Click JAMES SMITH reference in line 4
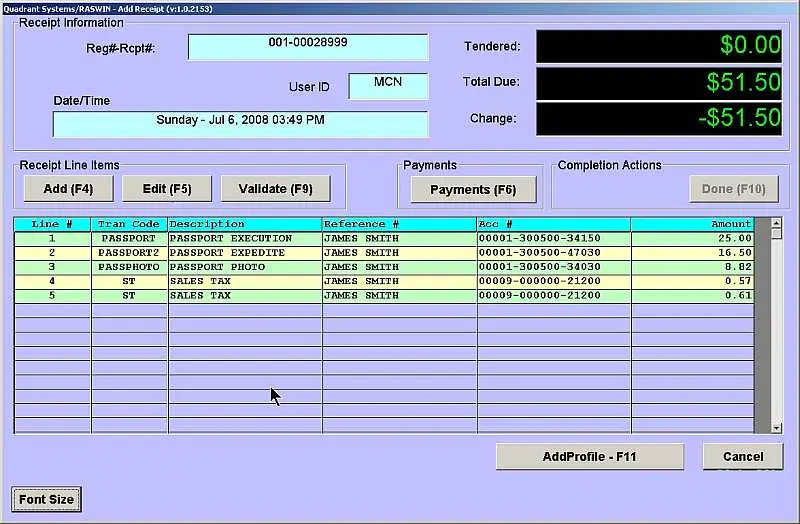Screen dimensions: 800x524 coord(399,282)
